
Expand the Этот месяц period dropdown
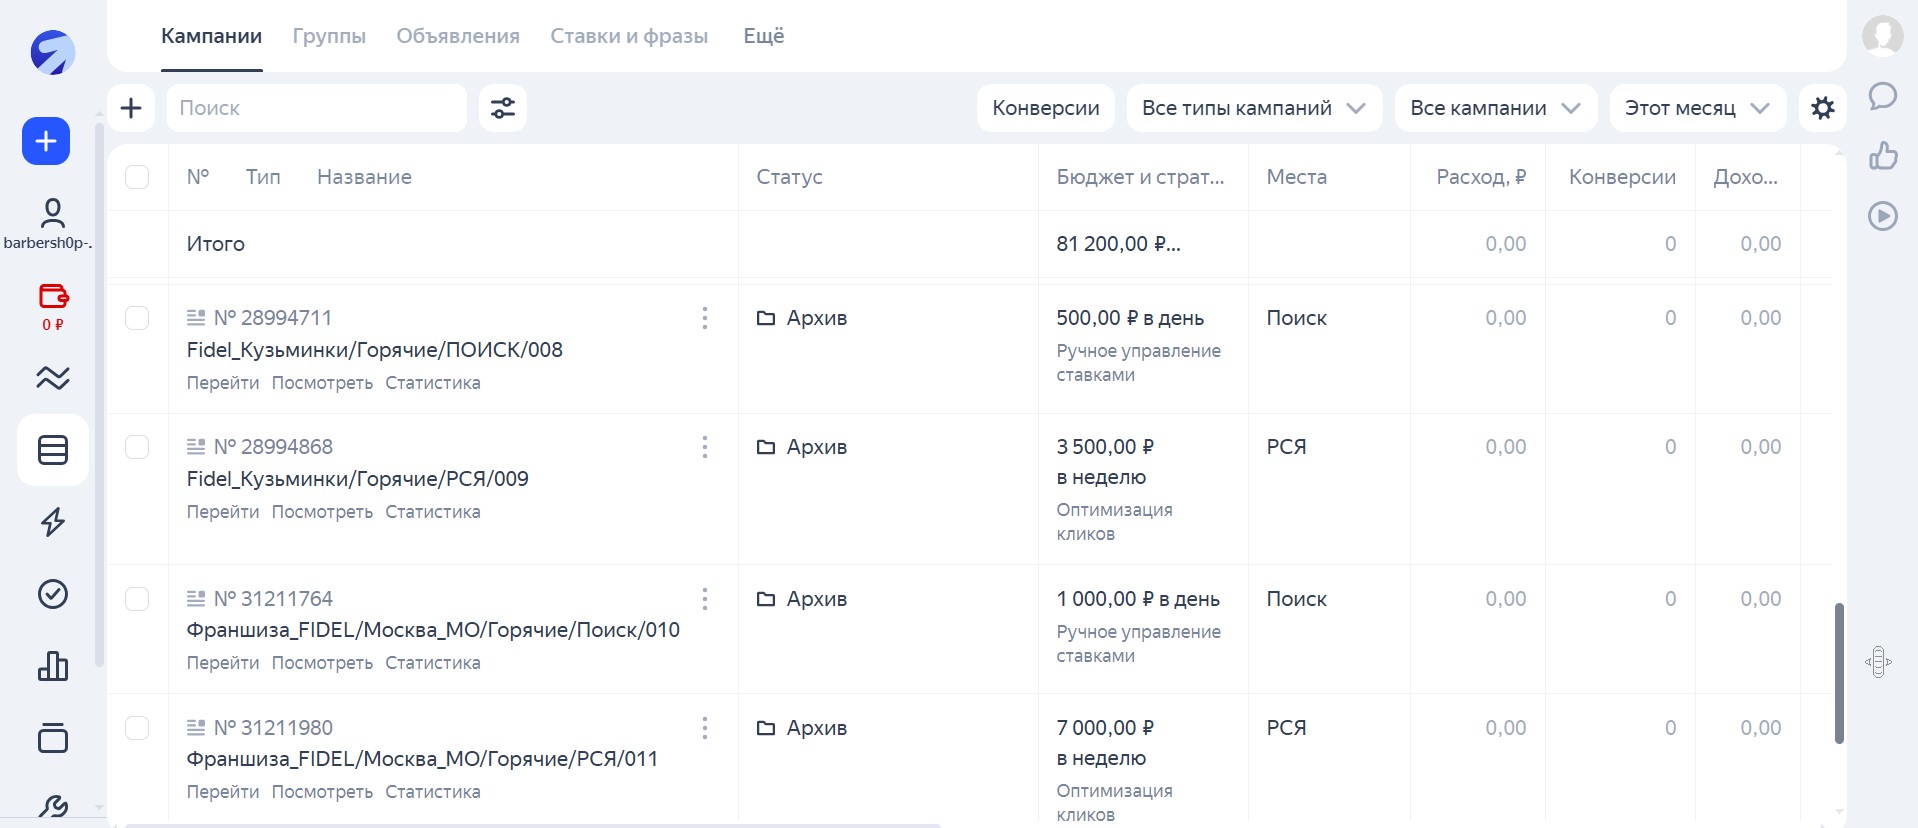point(1698,108)
